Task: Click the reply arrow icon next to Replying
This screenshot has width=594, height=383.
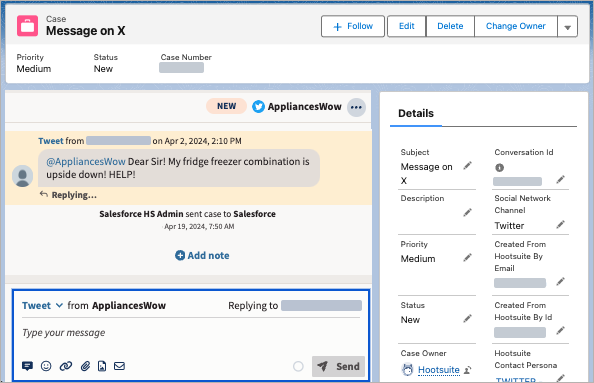Action: (x=44, y=194)
